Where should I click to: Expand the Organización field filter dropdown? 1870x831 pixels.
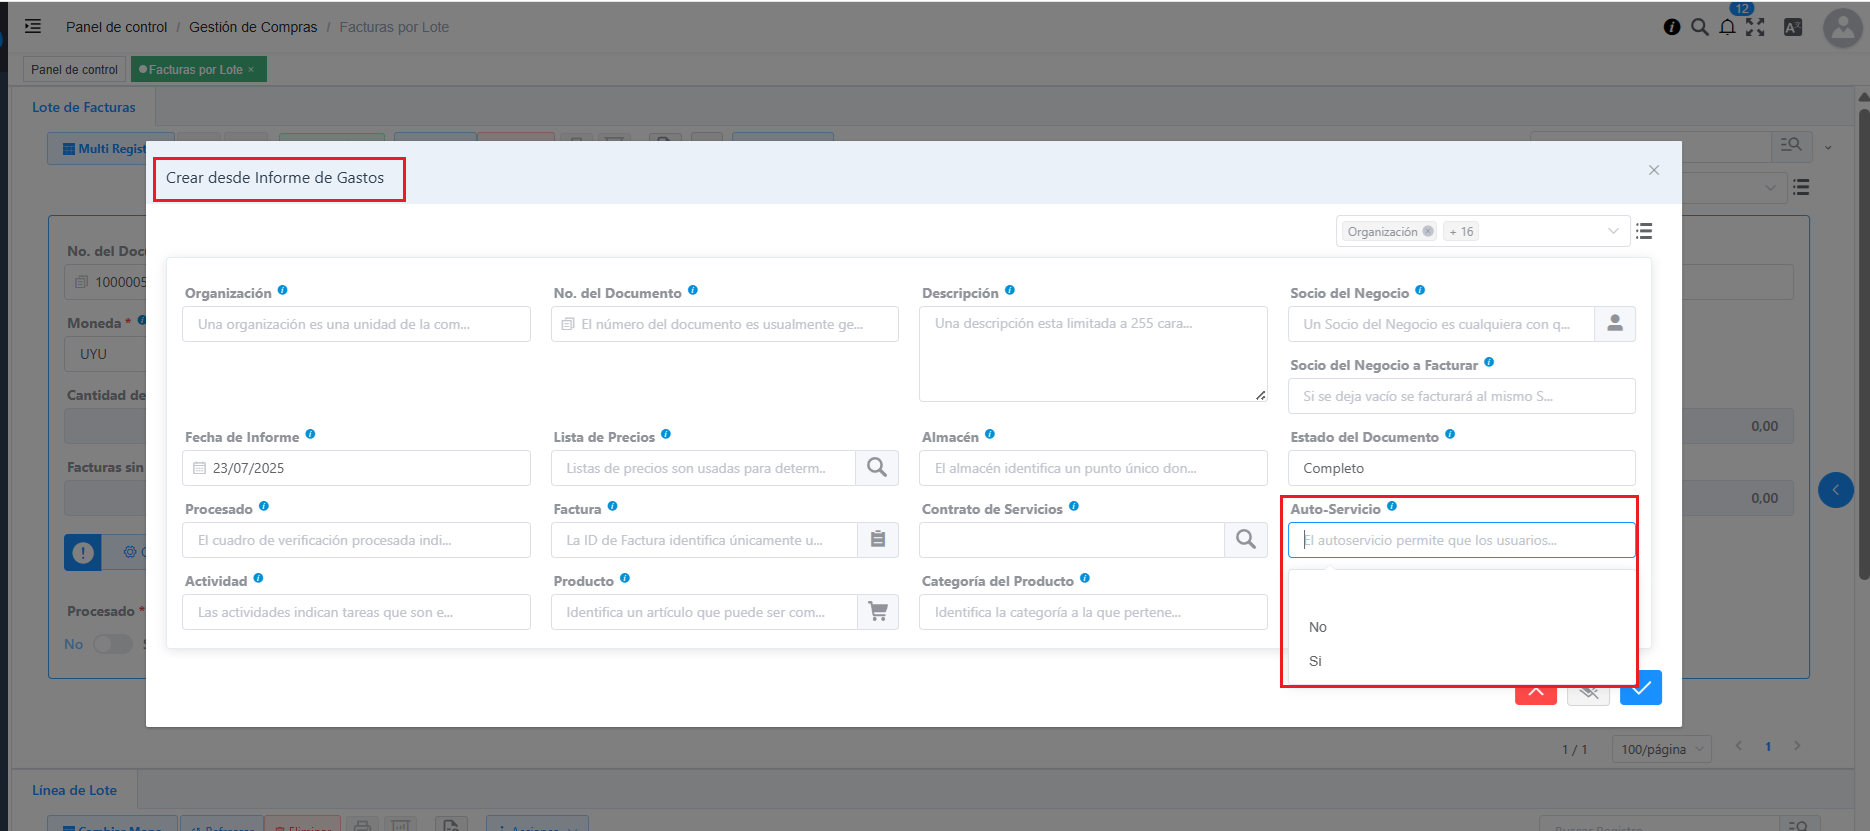click(1612, 232)
